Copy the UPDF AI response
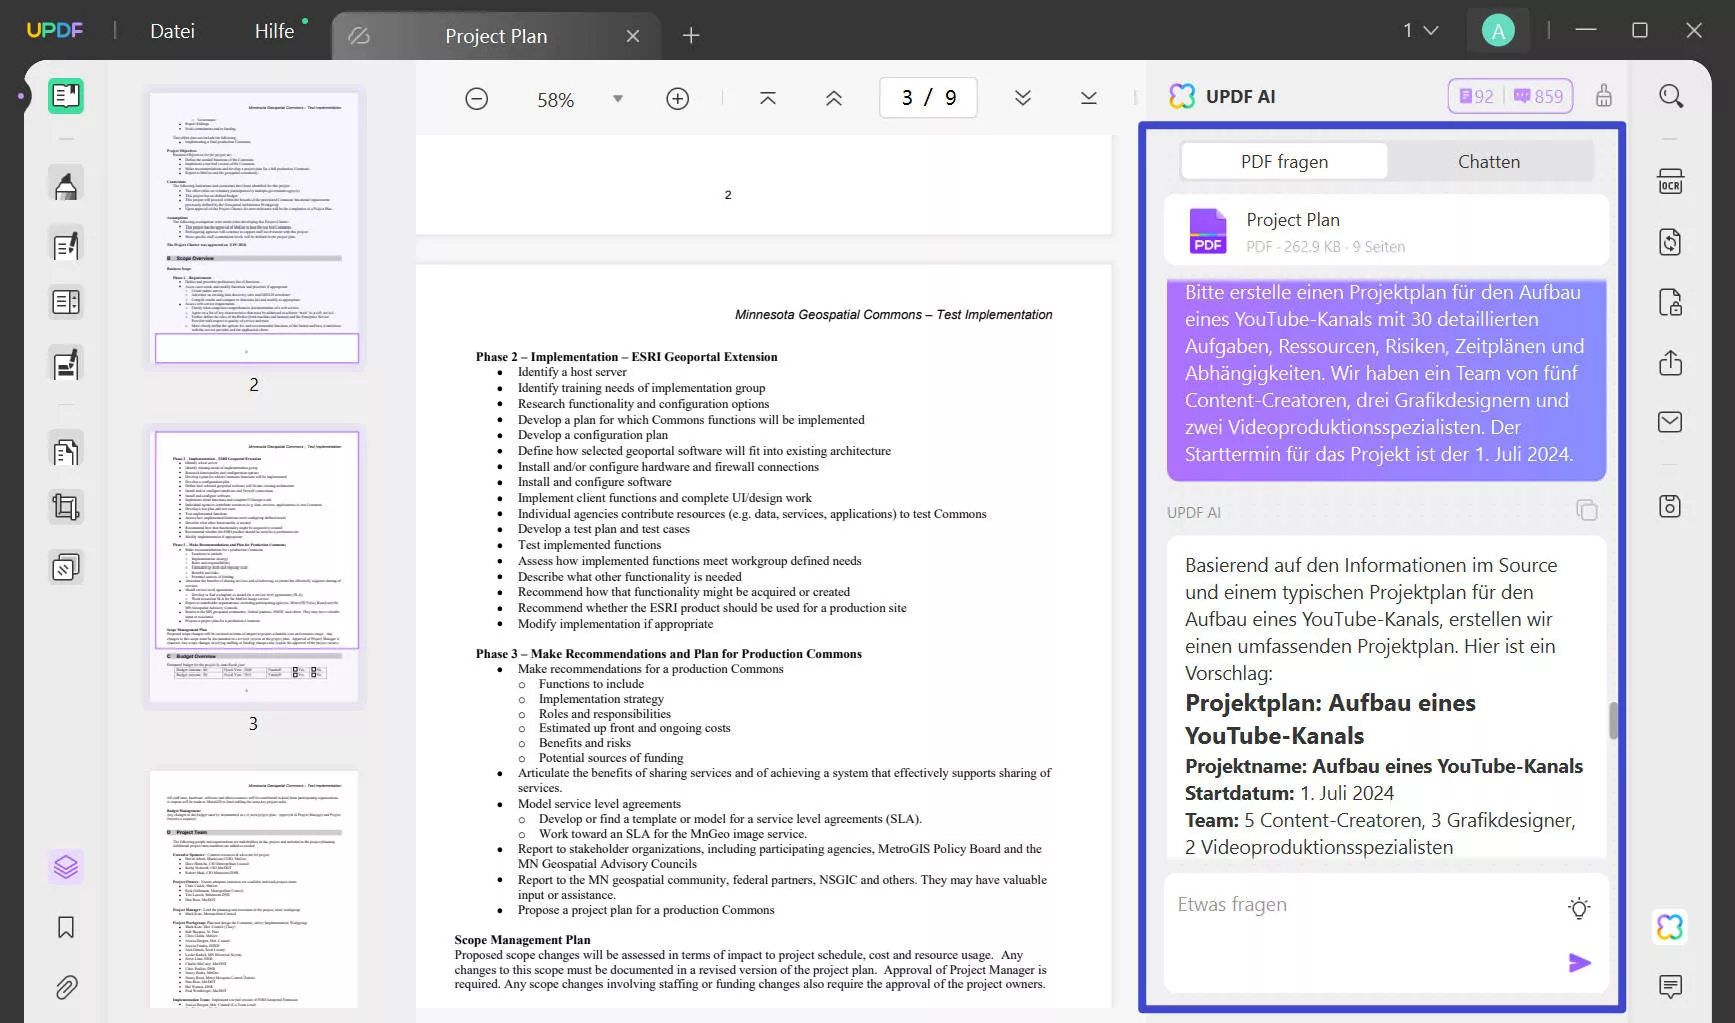The image size is (1735, 1023). point(1587,510)
